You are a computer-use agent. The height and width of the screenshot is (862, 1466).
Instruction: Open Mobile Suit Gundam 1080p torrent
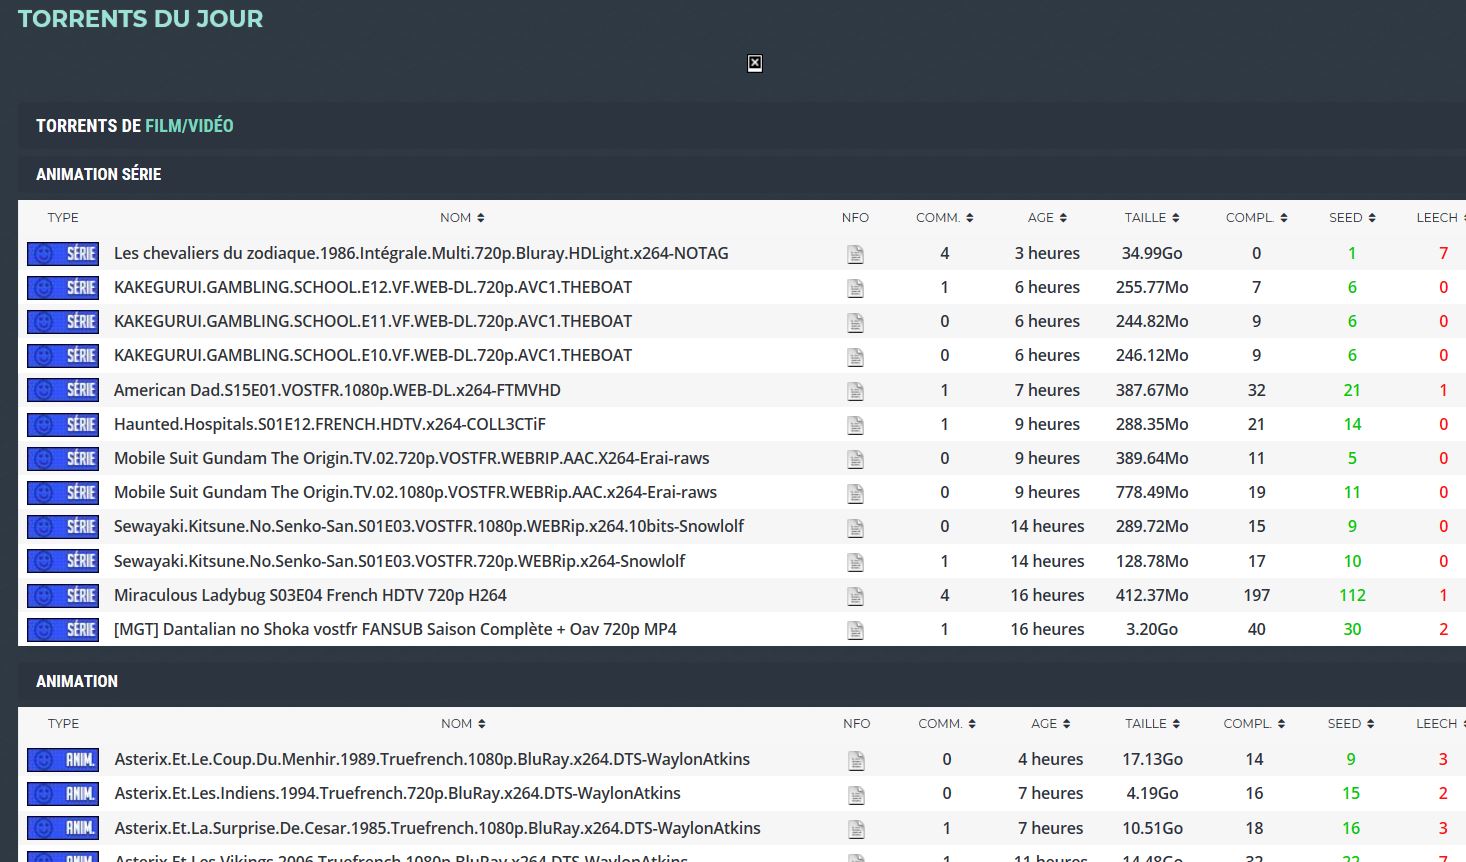point(415,493)
